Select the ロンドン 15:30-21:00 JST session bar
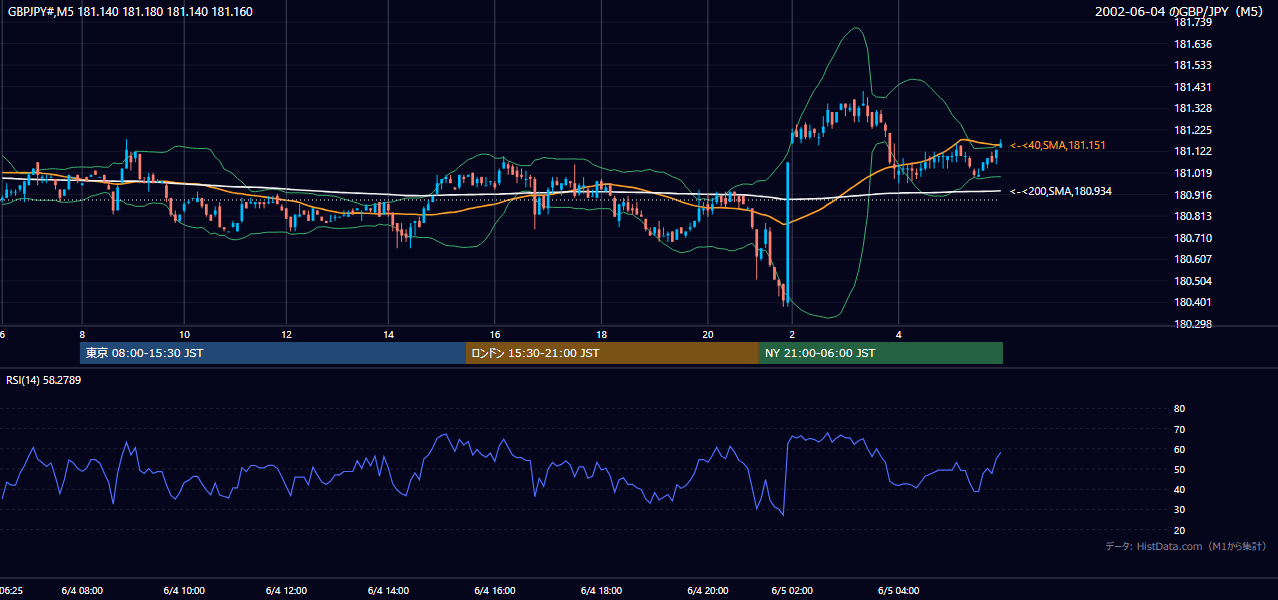The height and width of the screenshot is (600, 1278). click(612, 353)
